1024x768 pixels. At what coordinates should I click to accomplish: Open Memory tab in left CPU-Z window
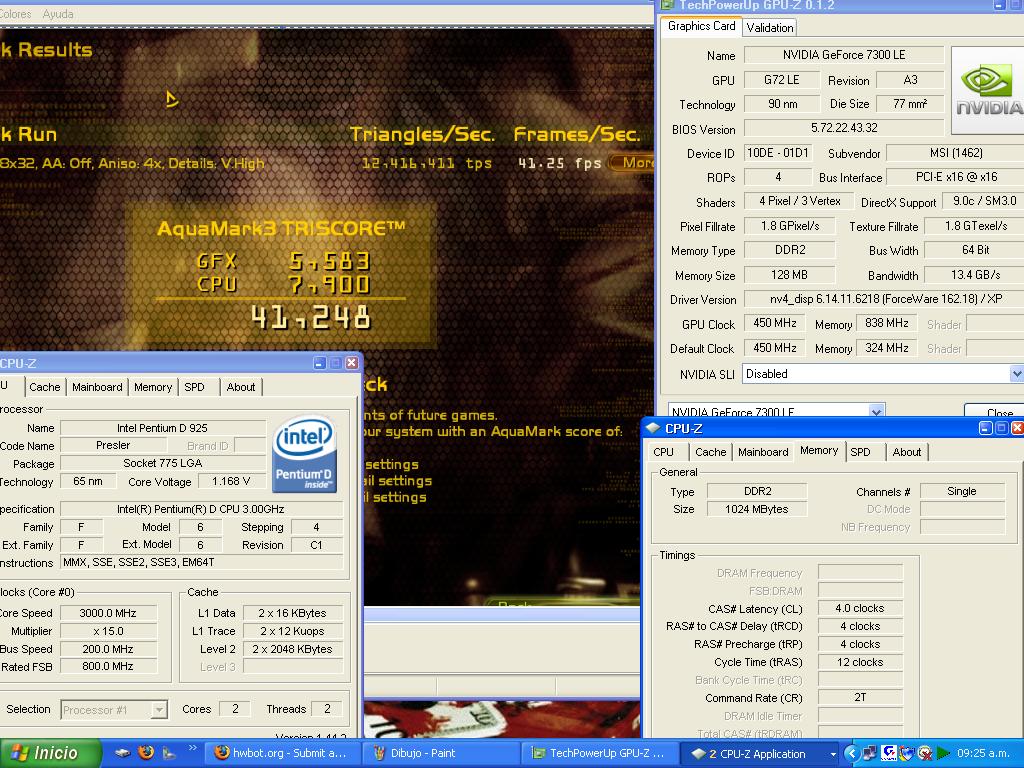tap(153, 387)
